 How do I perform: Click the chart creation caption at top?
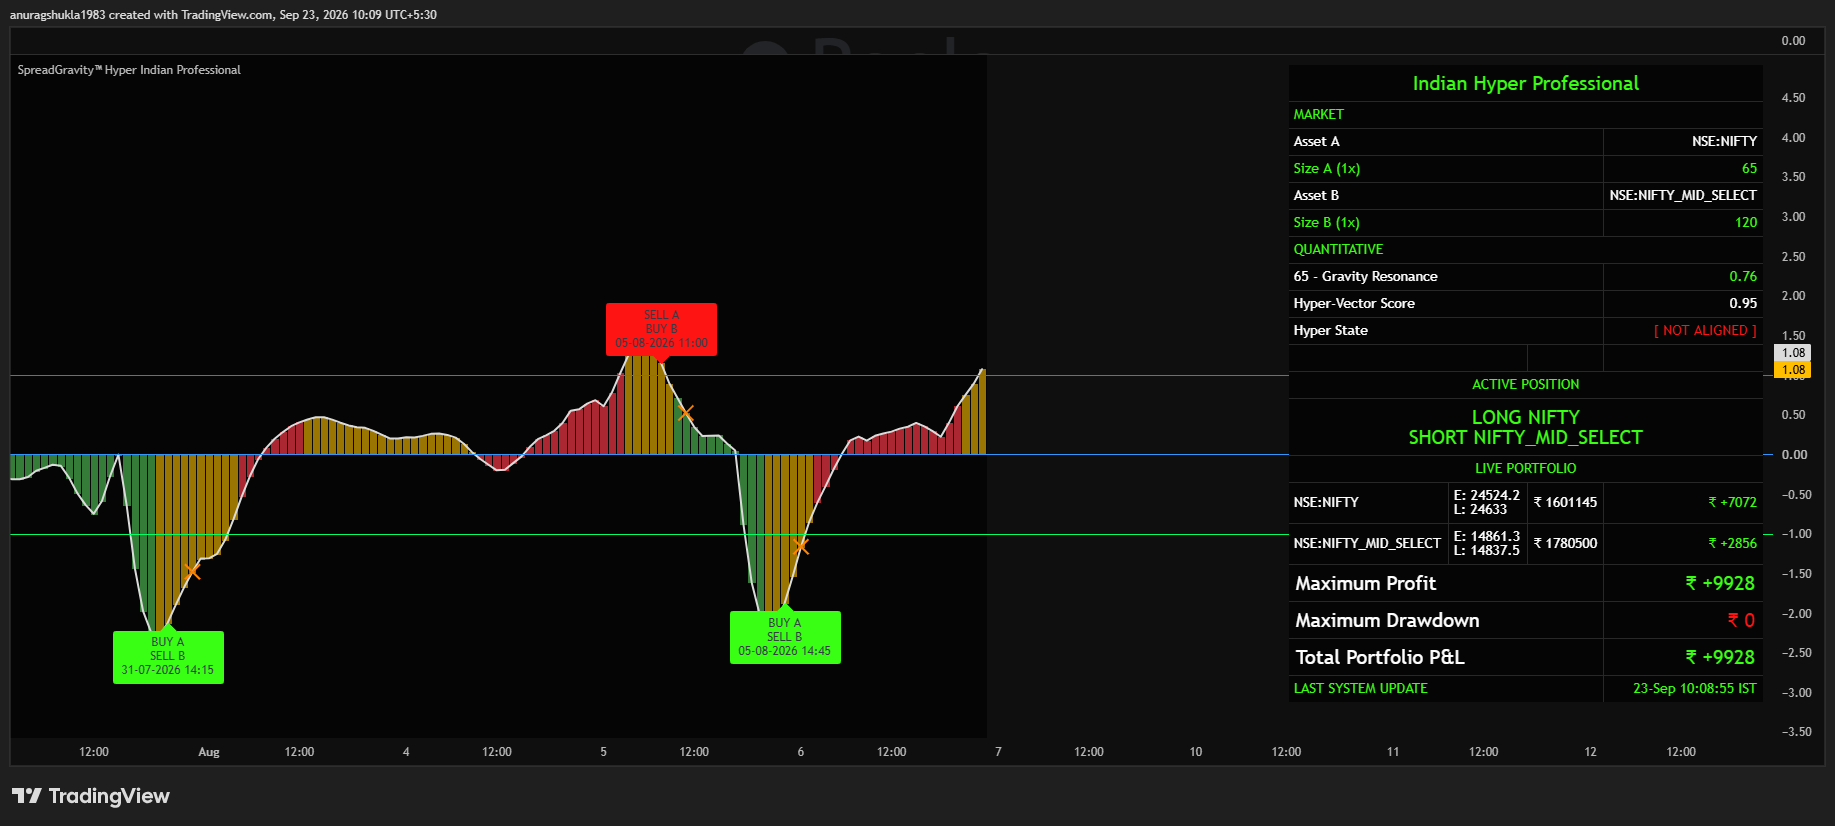pyautogui.click(x=223, y=15)
